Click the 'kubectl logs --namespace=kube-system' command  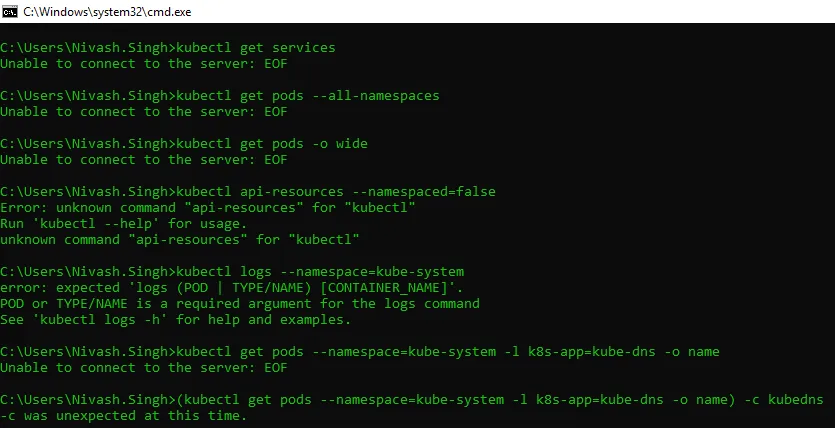[x=320, y=271]
